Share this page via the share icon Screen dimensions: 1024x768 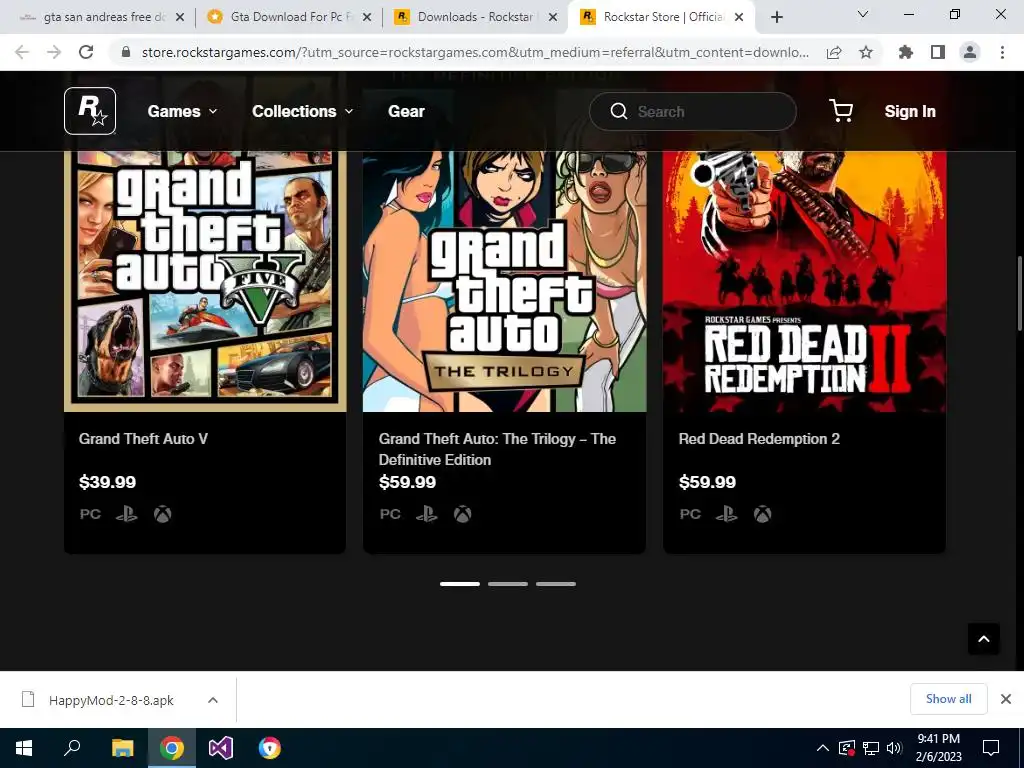pyautogui.click(x=834, y=52)
